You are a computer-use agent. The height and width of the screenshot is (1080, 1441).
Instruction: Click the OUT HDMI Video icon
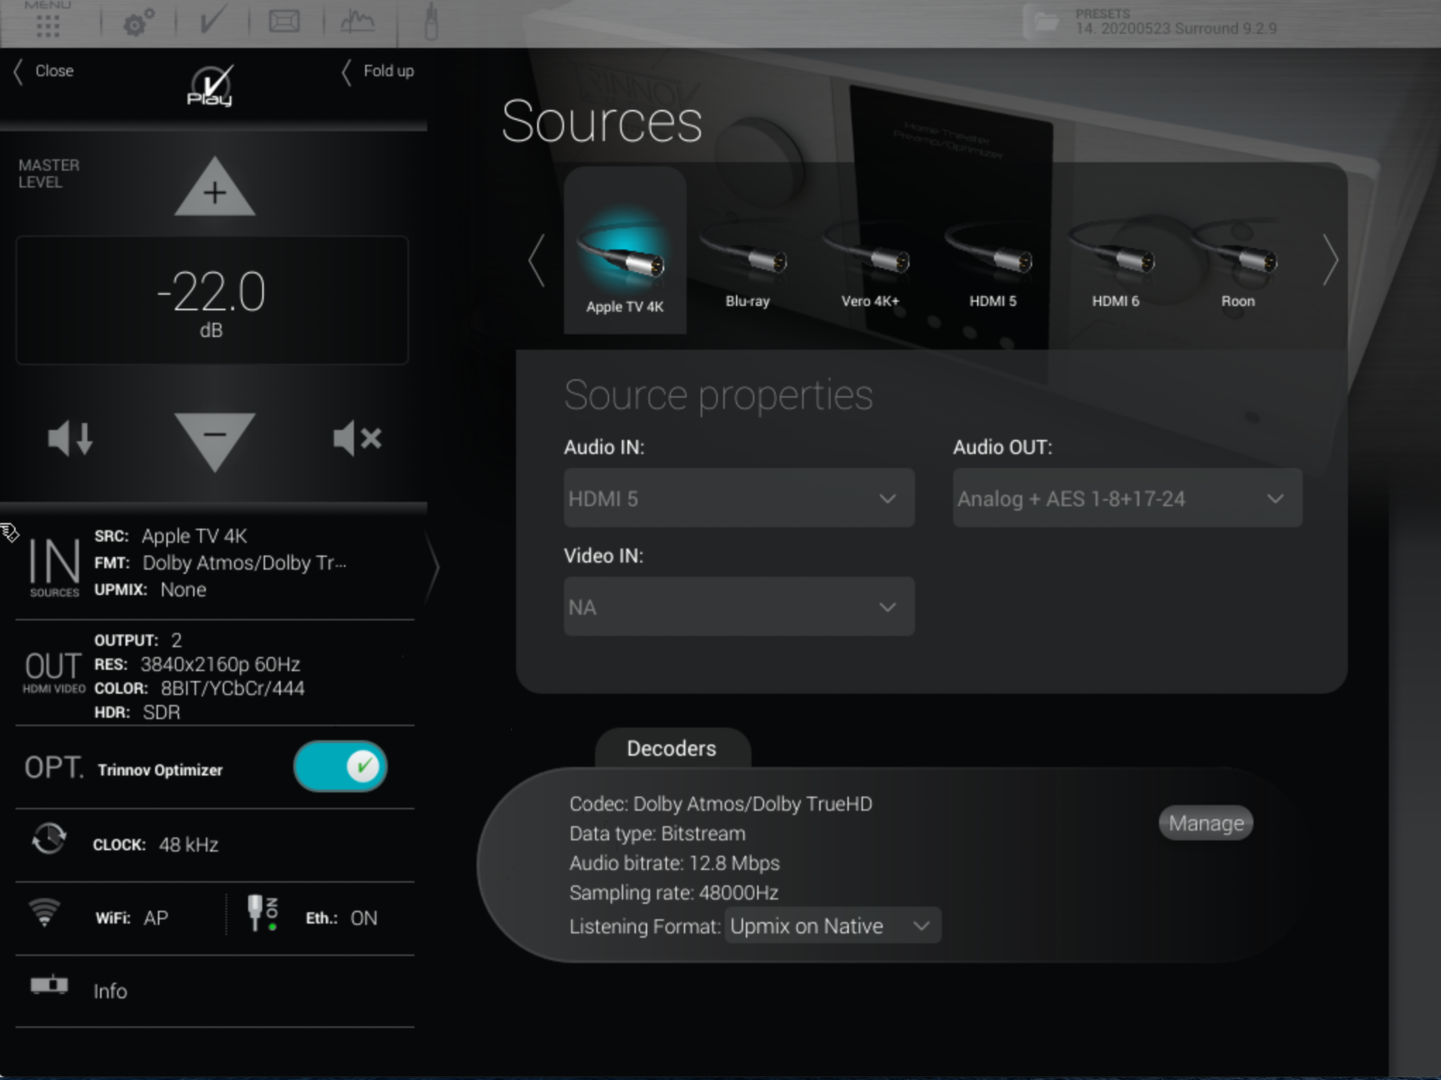pos(54,673)
